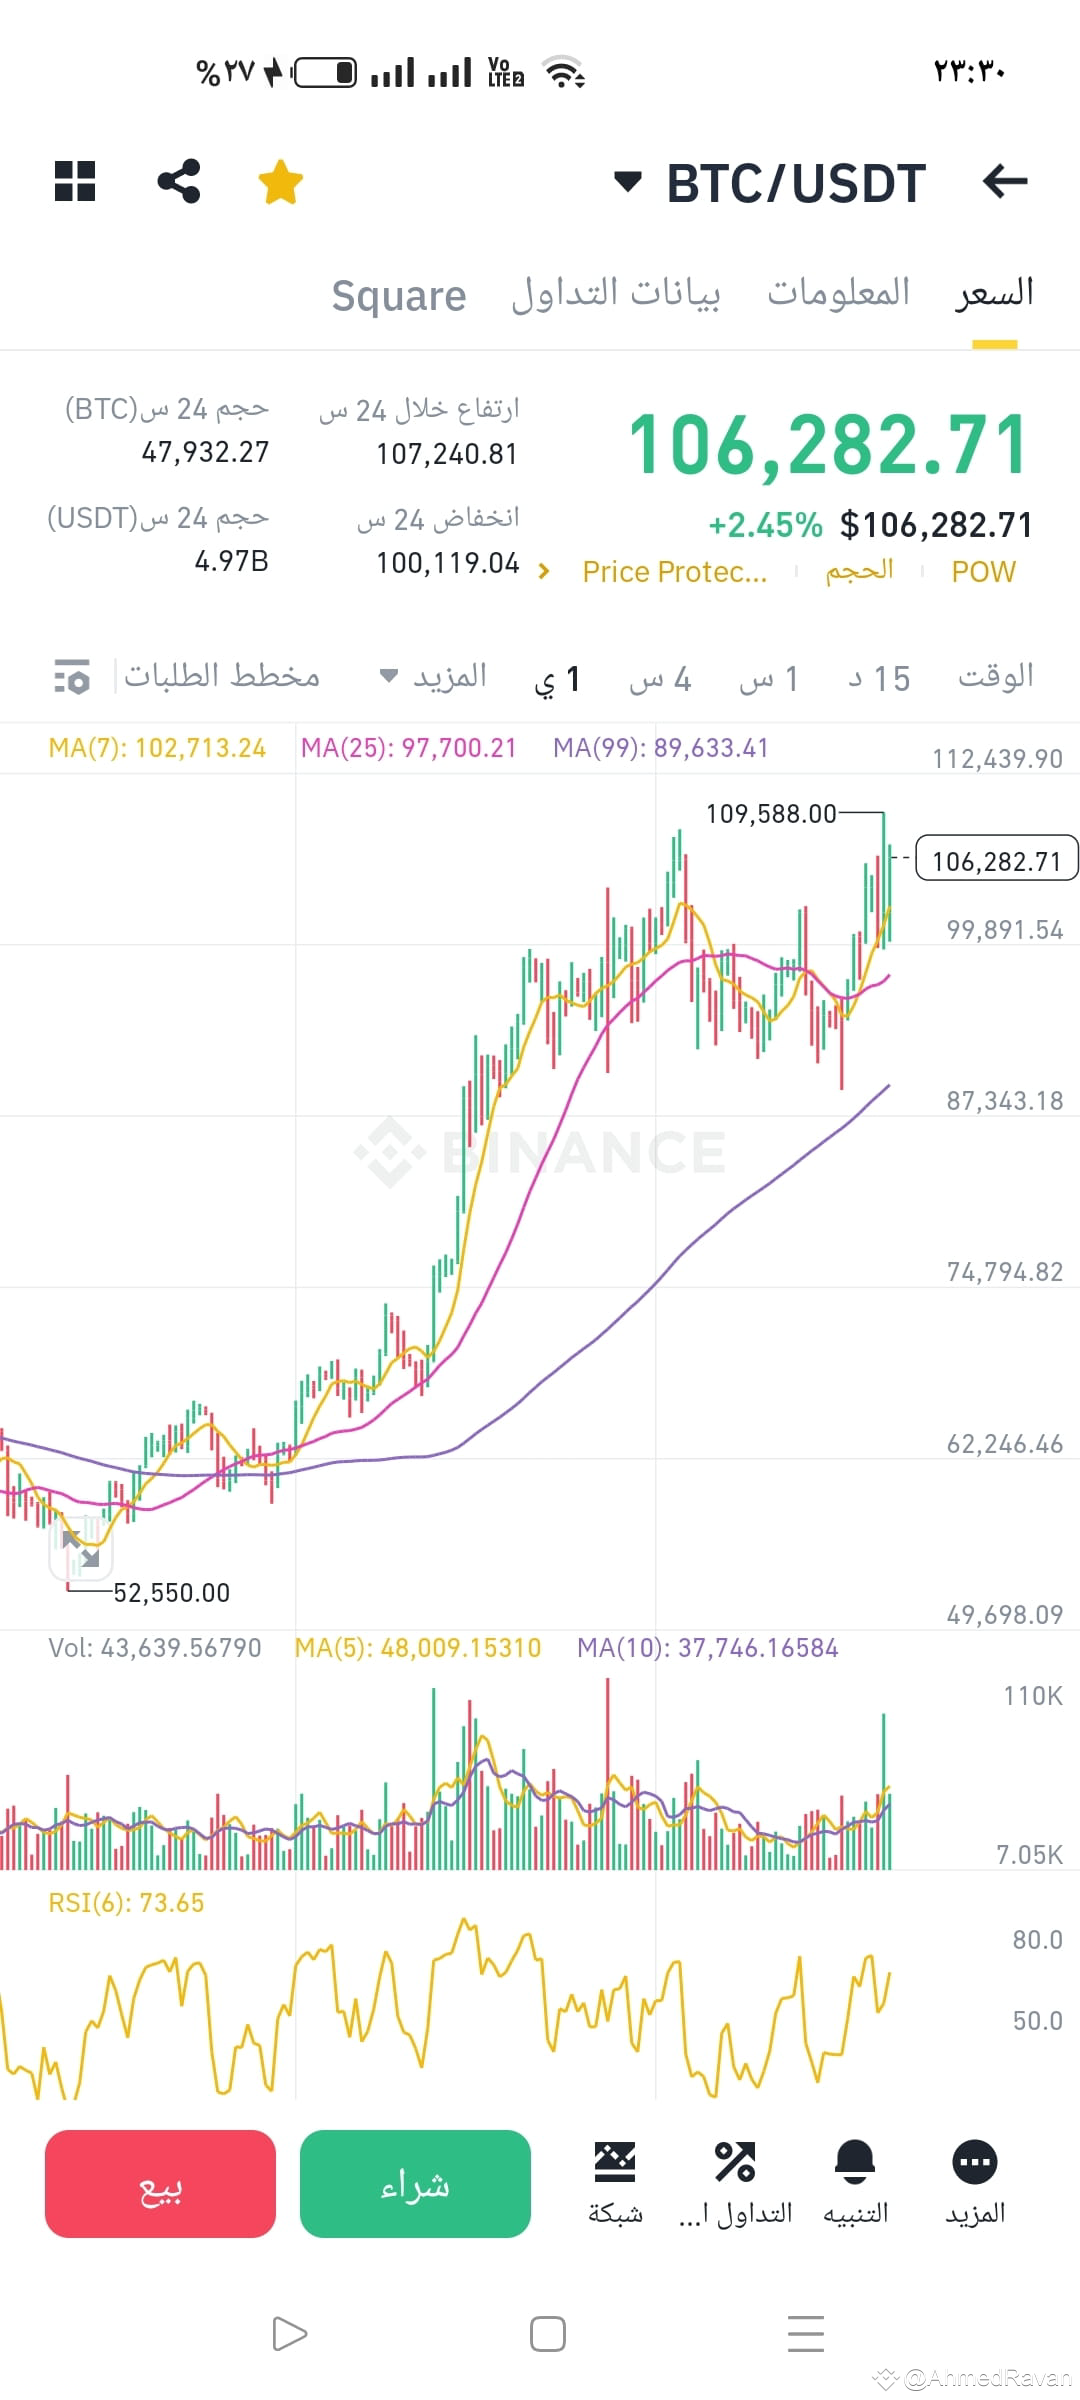Tap the order book settings icon

tap(72, 676)
